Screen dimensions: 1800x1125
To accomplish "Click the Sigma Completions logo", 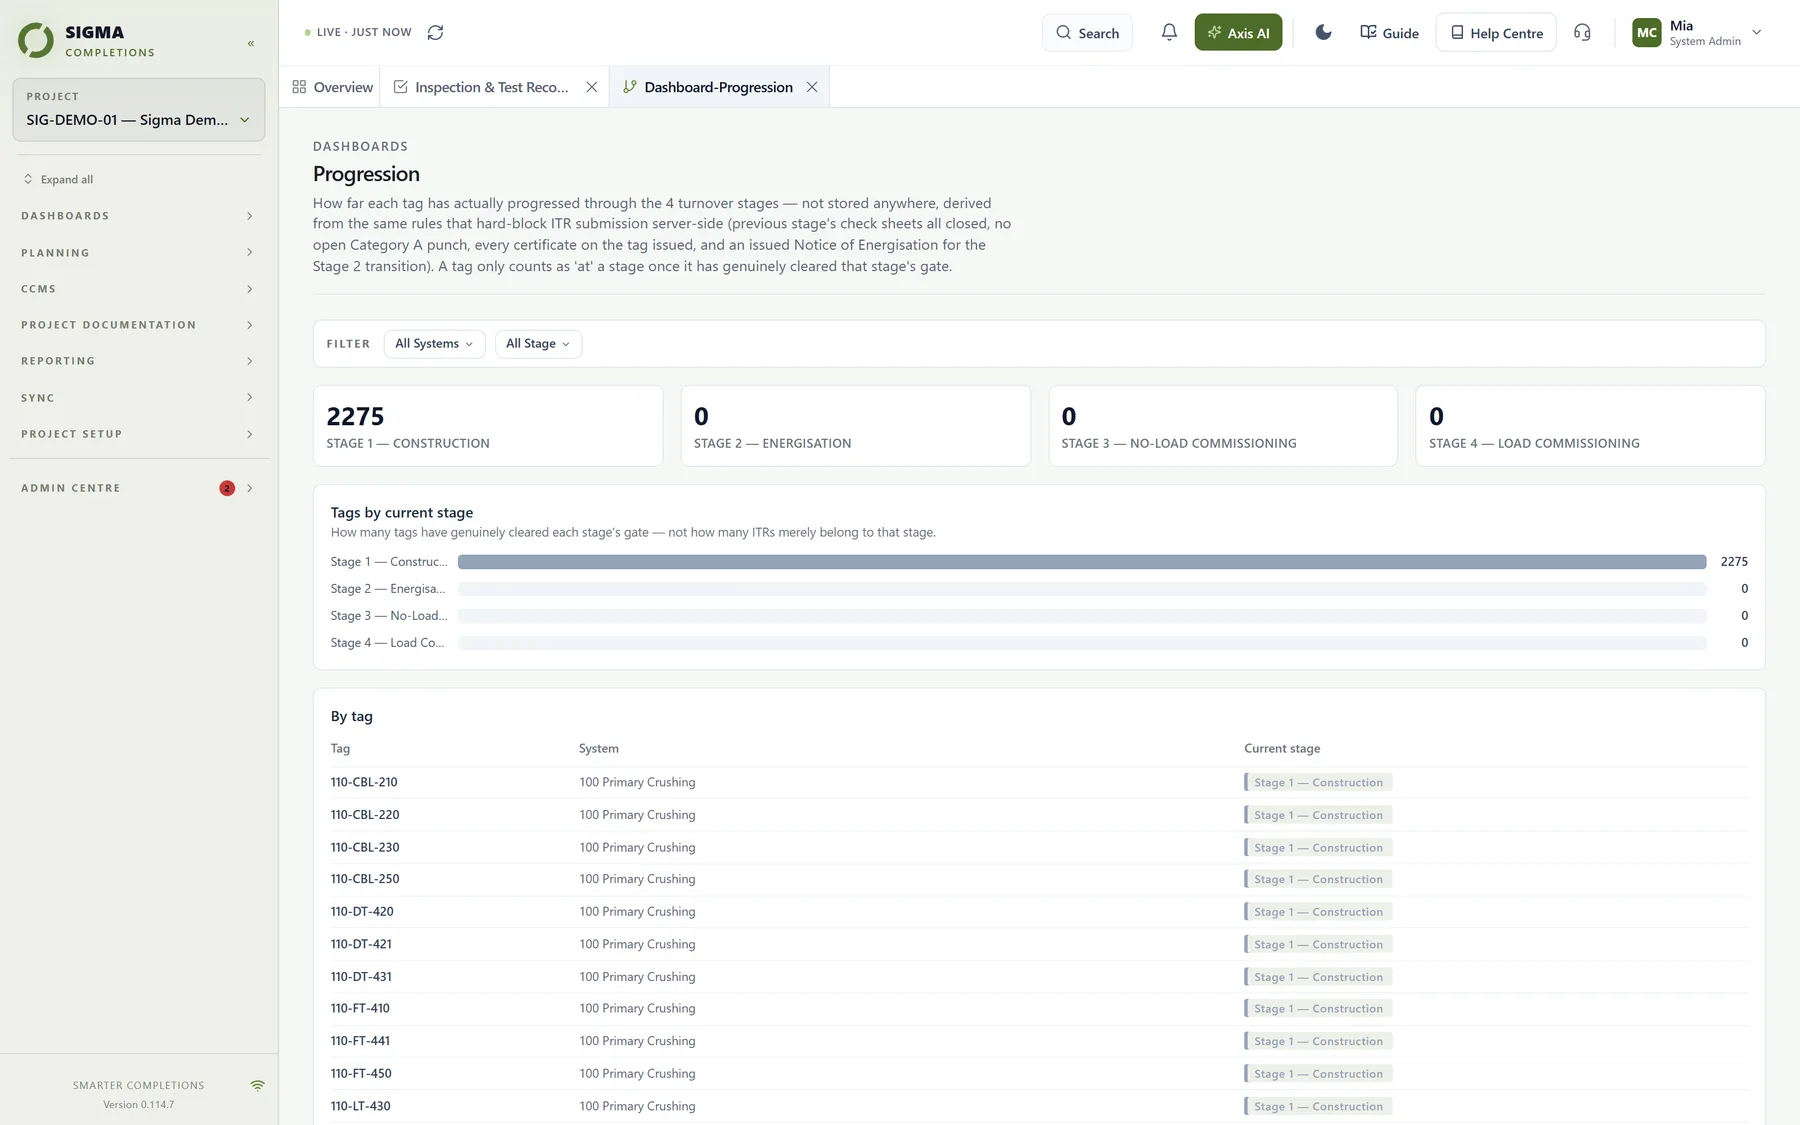I will coord(36,40).
